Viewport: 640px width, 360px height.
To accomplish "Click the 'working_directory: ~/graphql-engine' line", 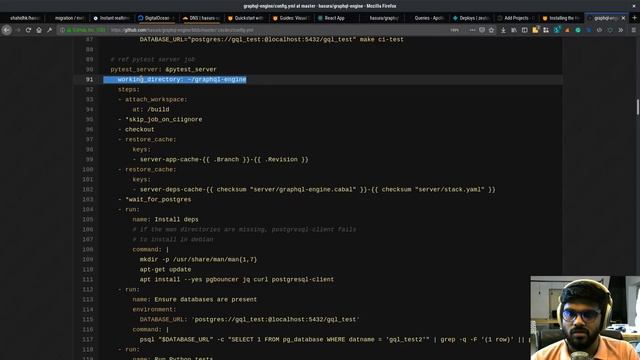I will [182, 80].
